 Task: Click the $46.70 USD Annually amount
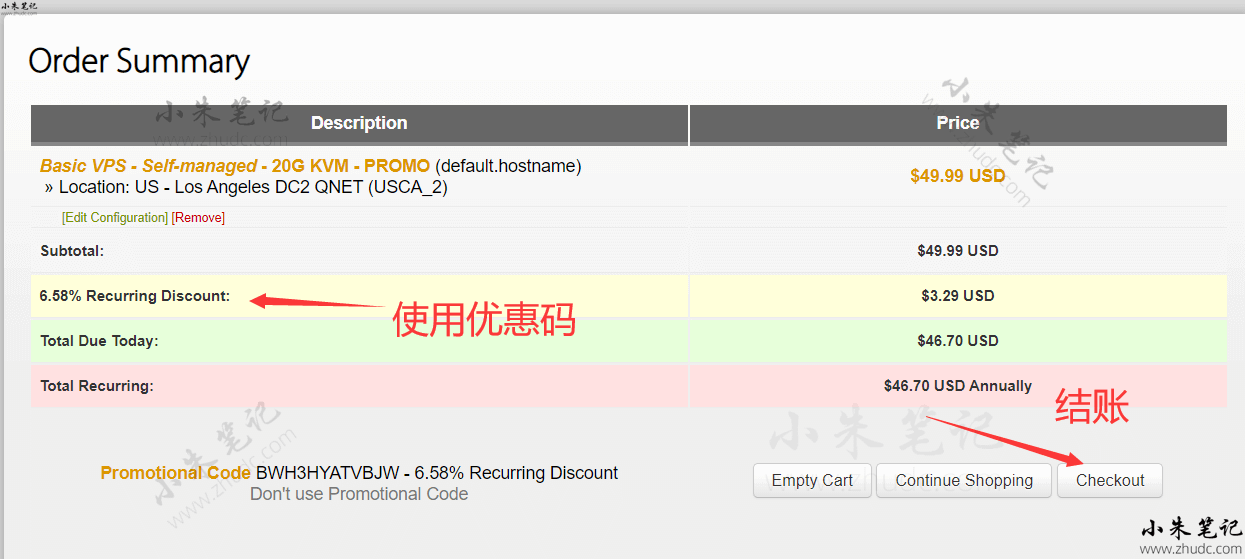point(957,386)
